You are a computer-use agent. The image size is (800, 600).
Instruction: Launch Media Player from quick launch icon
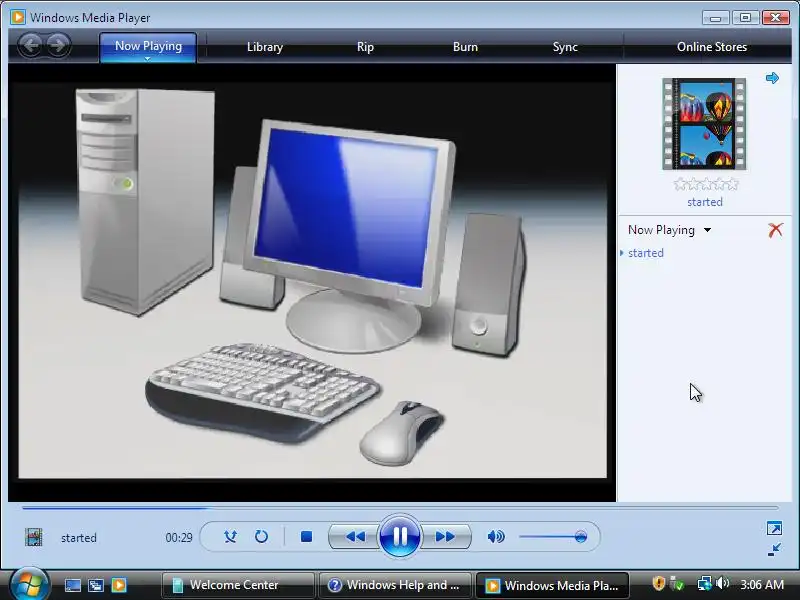[119, 585]
